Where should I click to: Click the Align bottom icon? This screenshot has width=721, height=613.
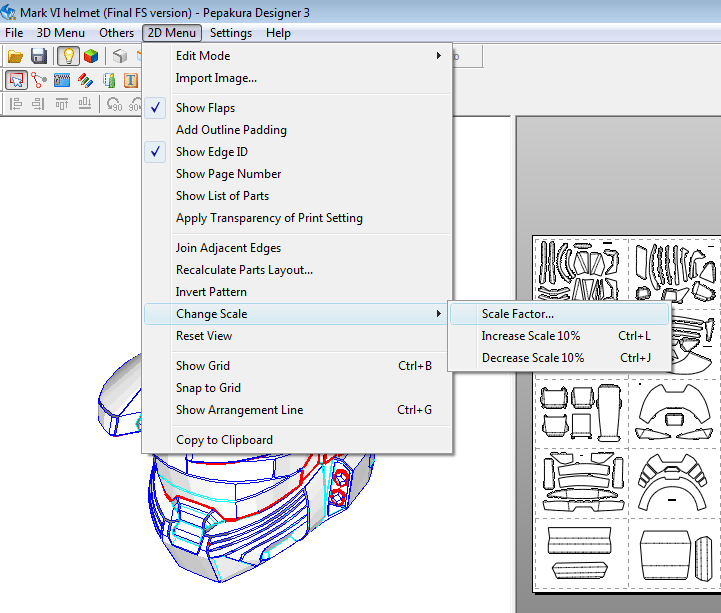(x=85, y=104)
